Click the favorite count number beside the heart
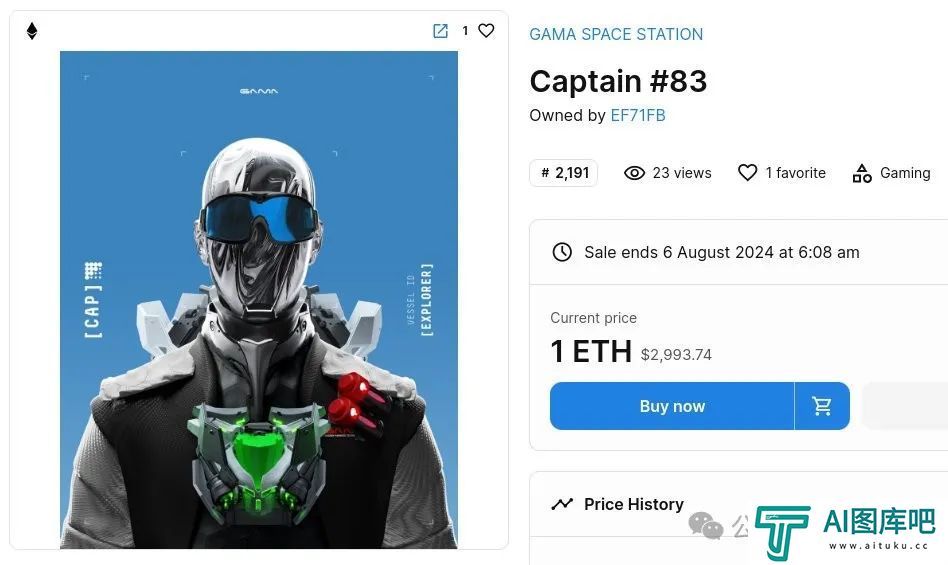The width and height of the screenshot is (948, 565). click(x=465, y=31)
